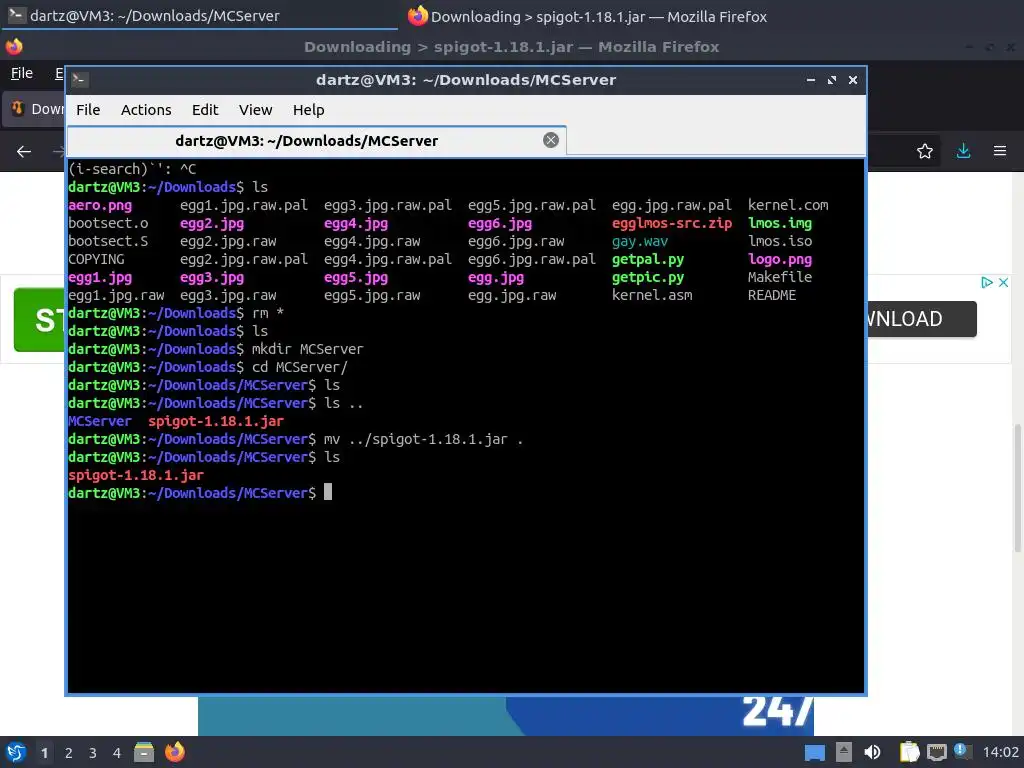Click 'egg6.jpg' in terminal listing
This screenshot has width=1024, height=768.
[x=500, y=223]
